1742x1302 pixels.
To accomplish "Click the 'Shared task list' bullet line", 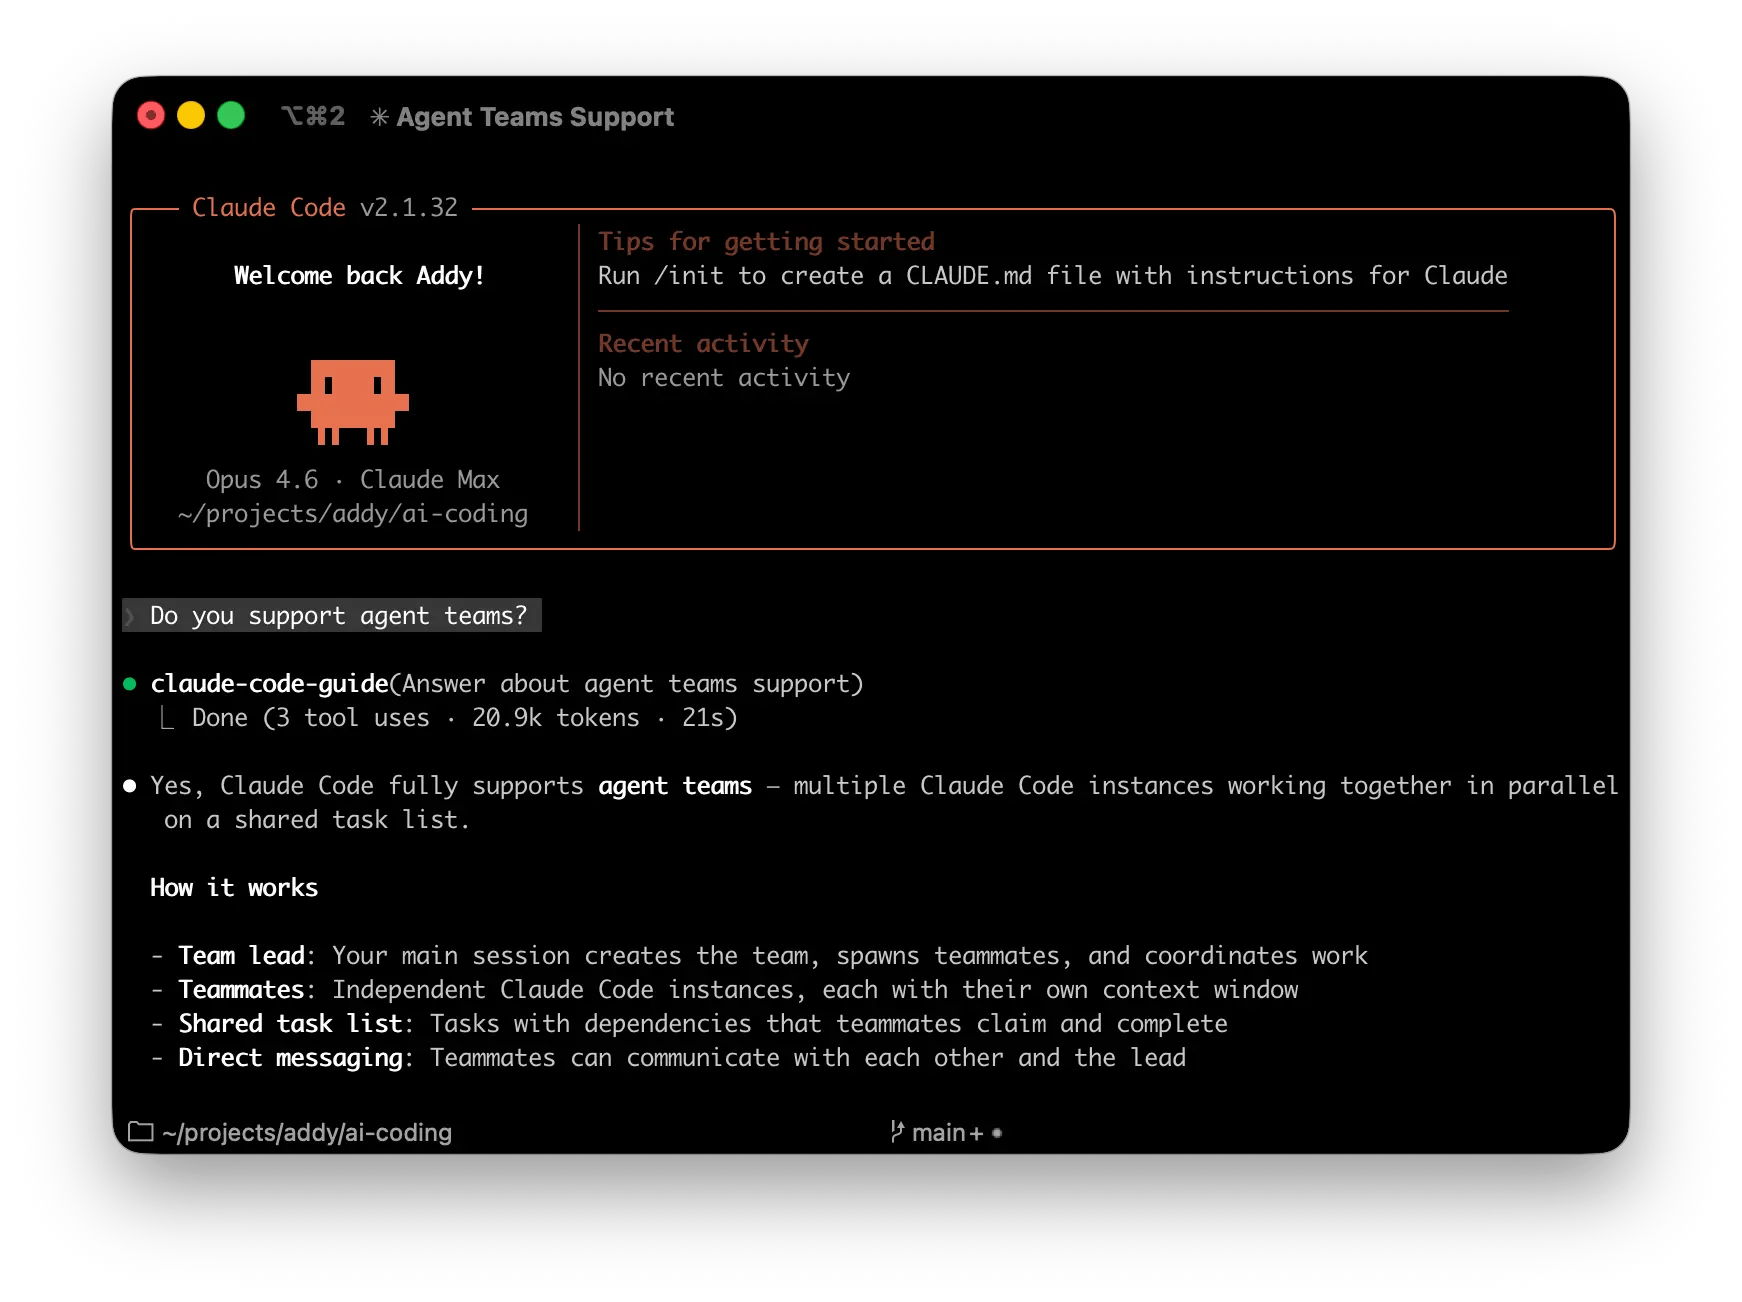I will point(689,1024).
